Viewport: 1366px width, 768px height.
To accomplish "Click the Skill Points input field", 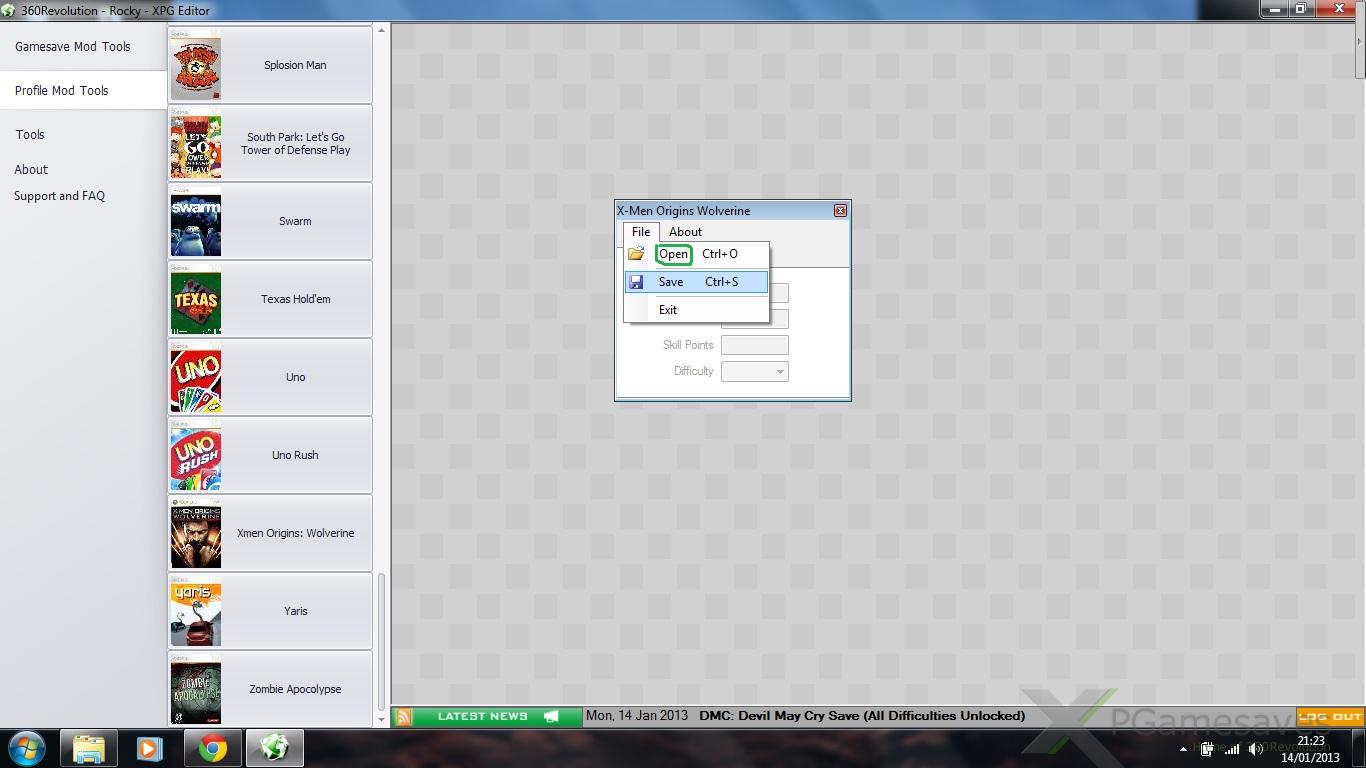I will pyautogui.click(x=754, y=345).
